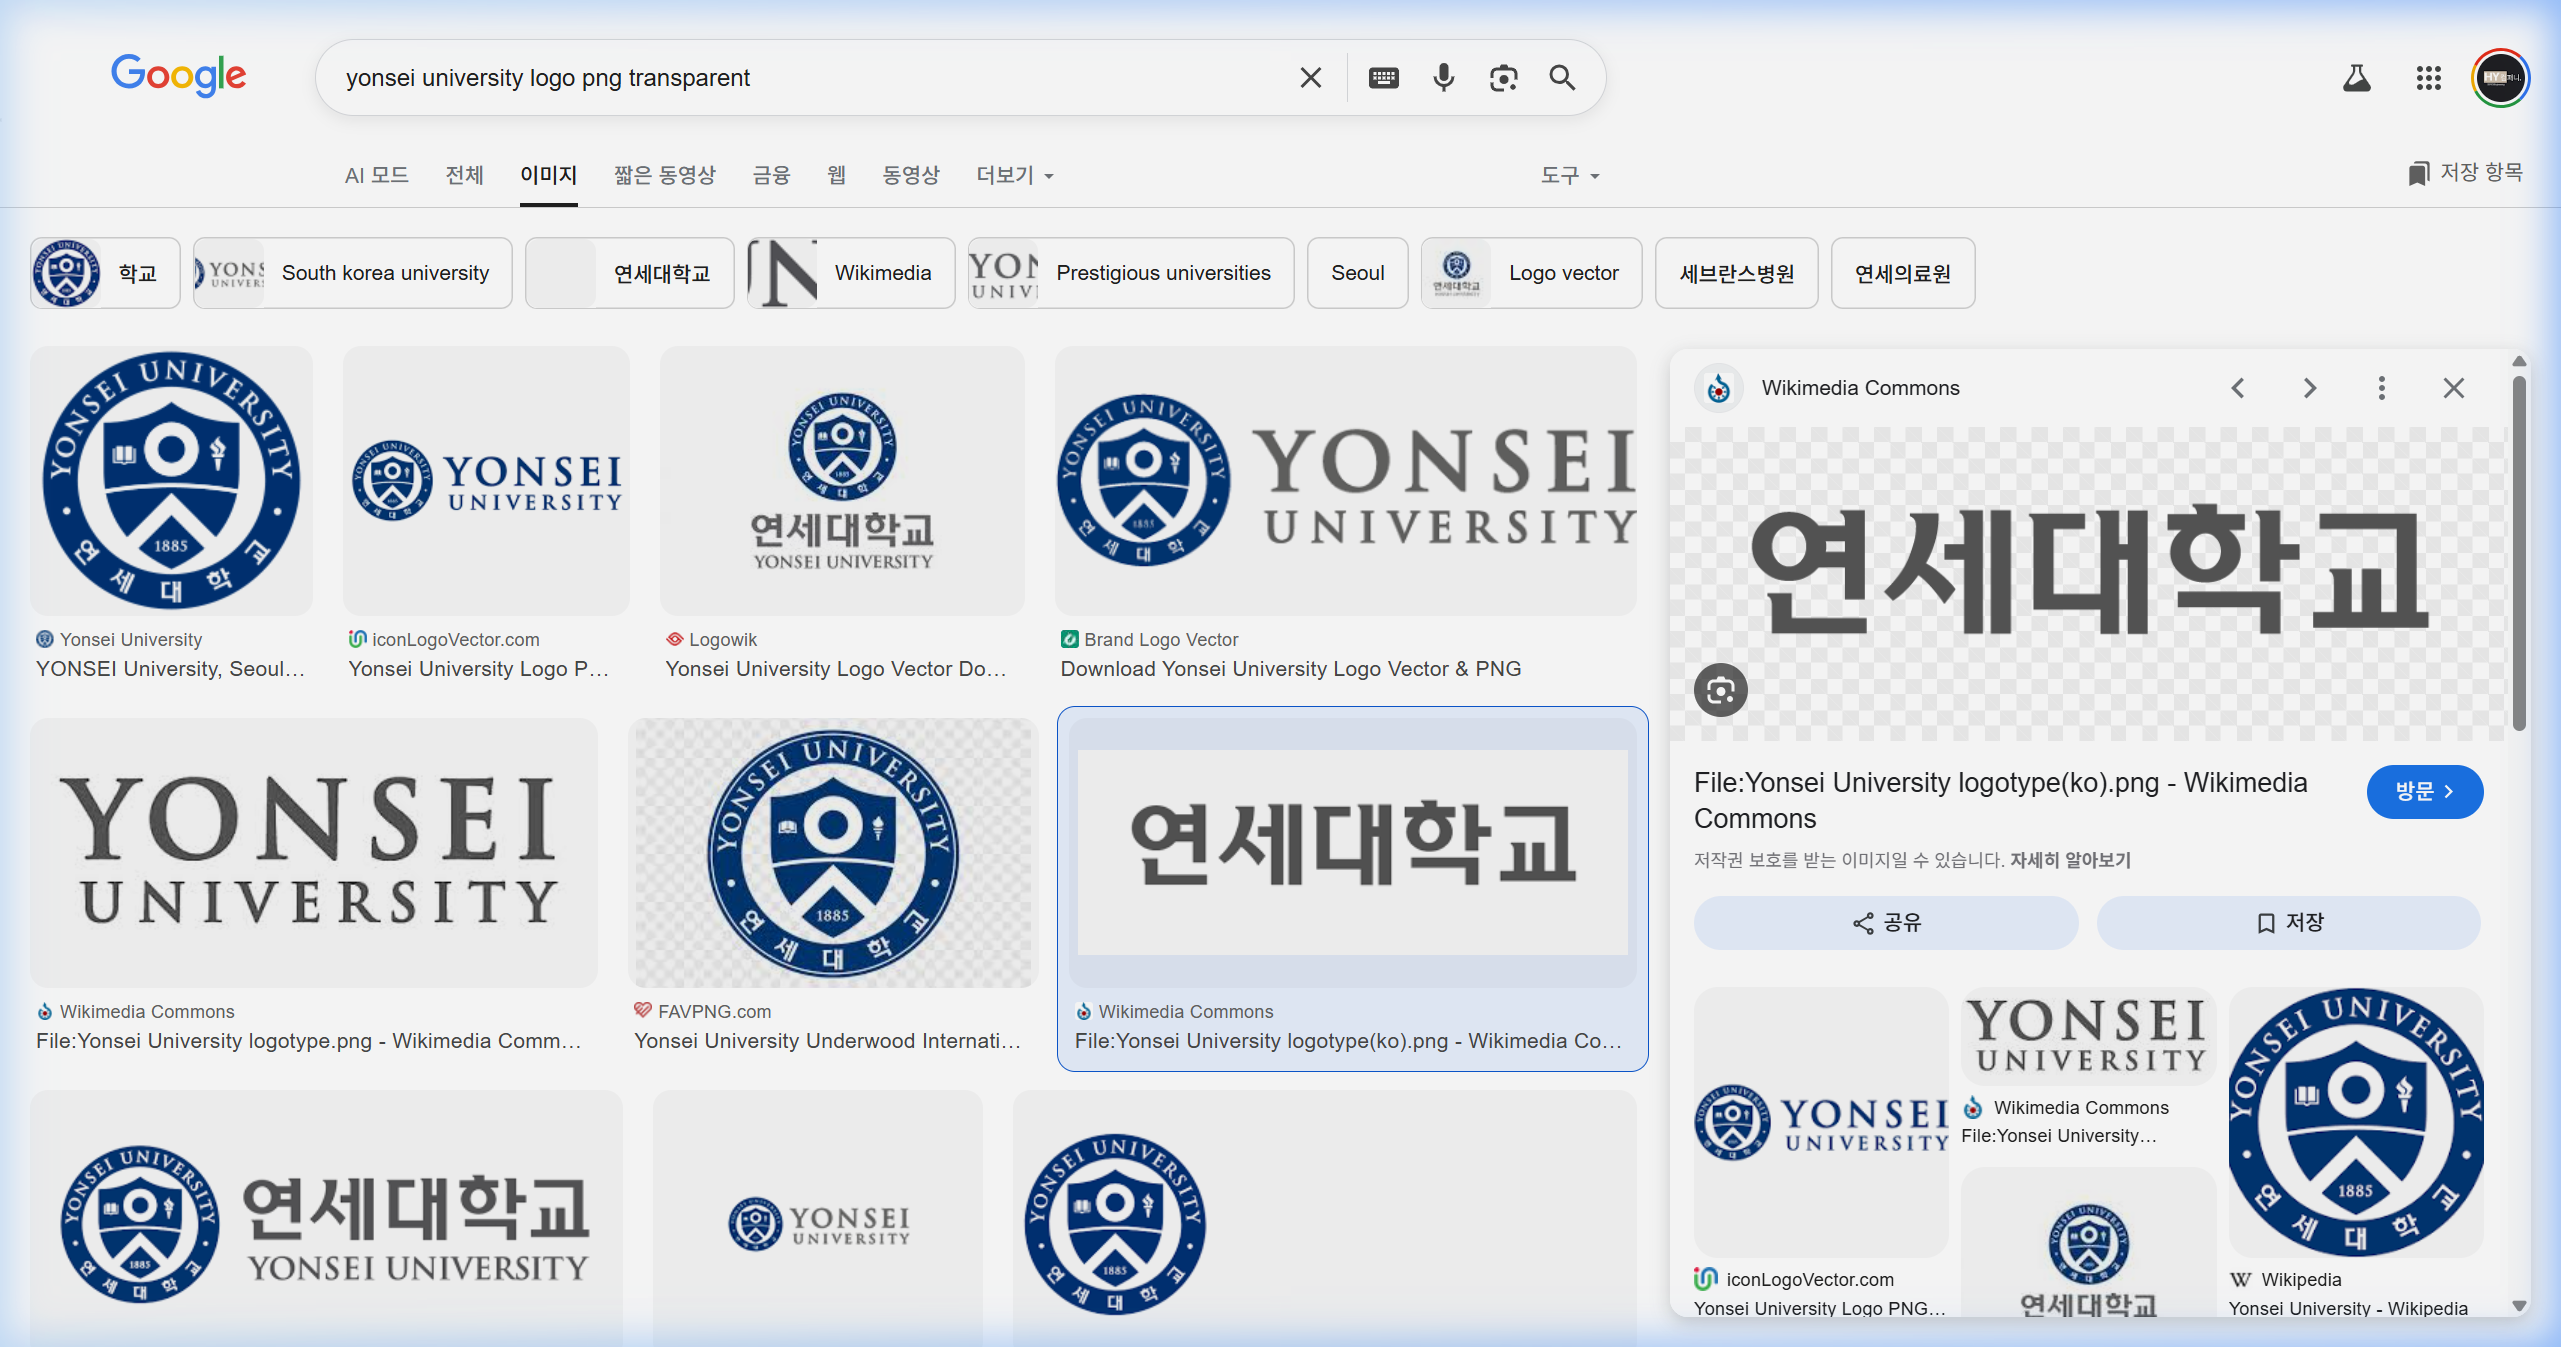Open Logowik Yonsei logo vector thumbnail
Image resolution: width=2561 pixels, height=1347 pixels.
tap(842, 481)
